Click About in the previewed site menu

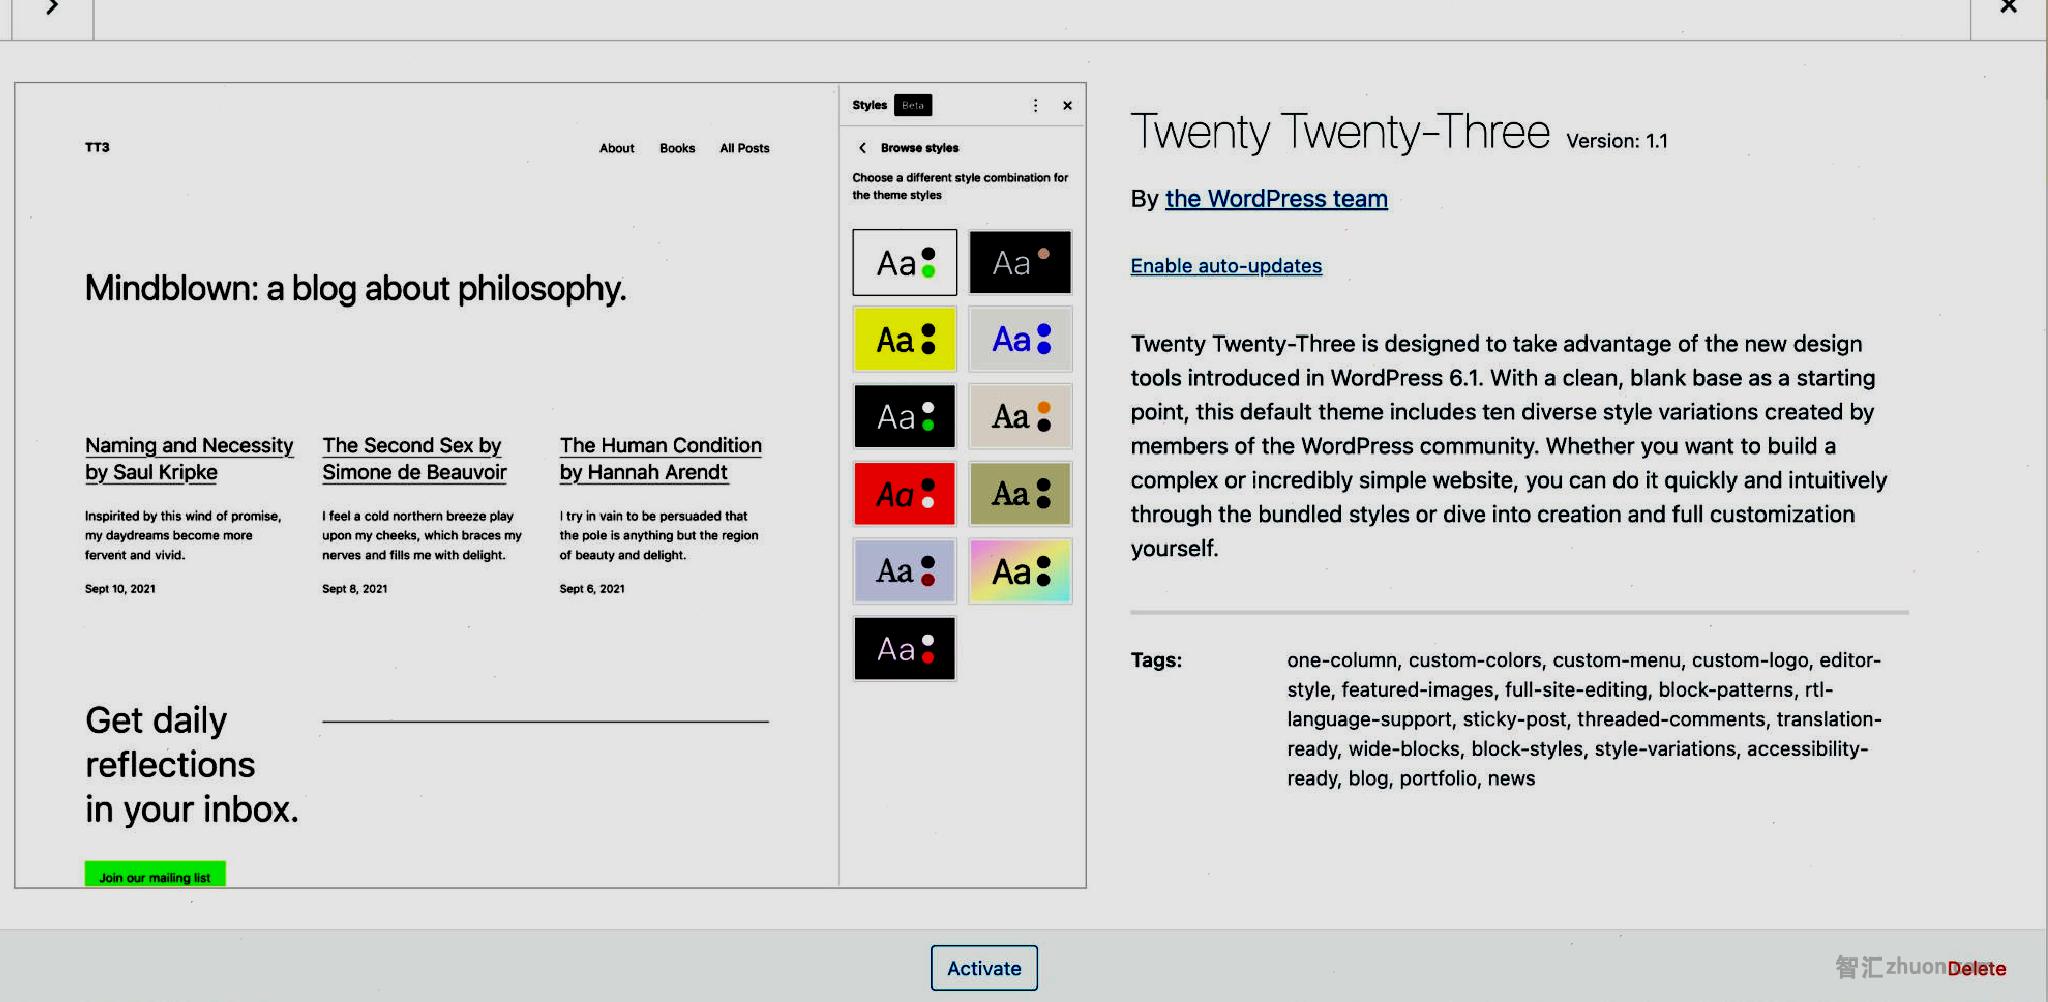click(617, 148)
